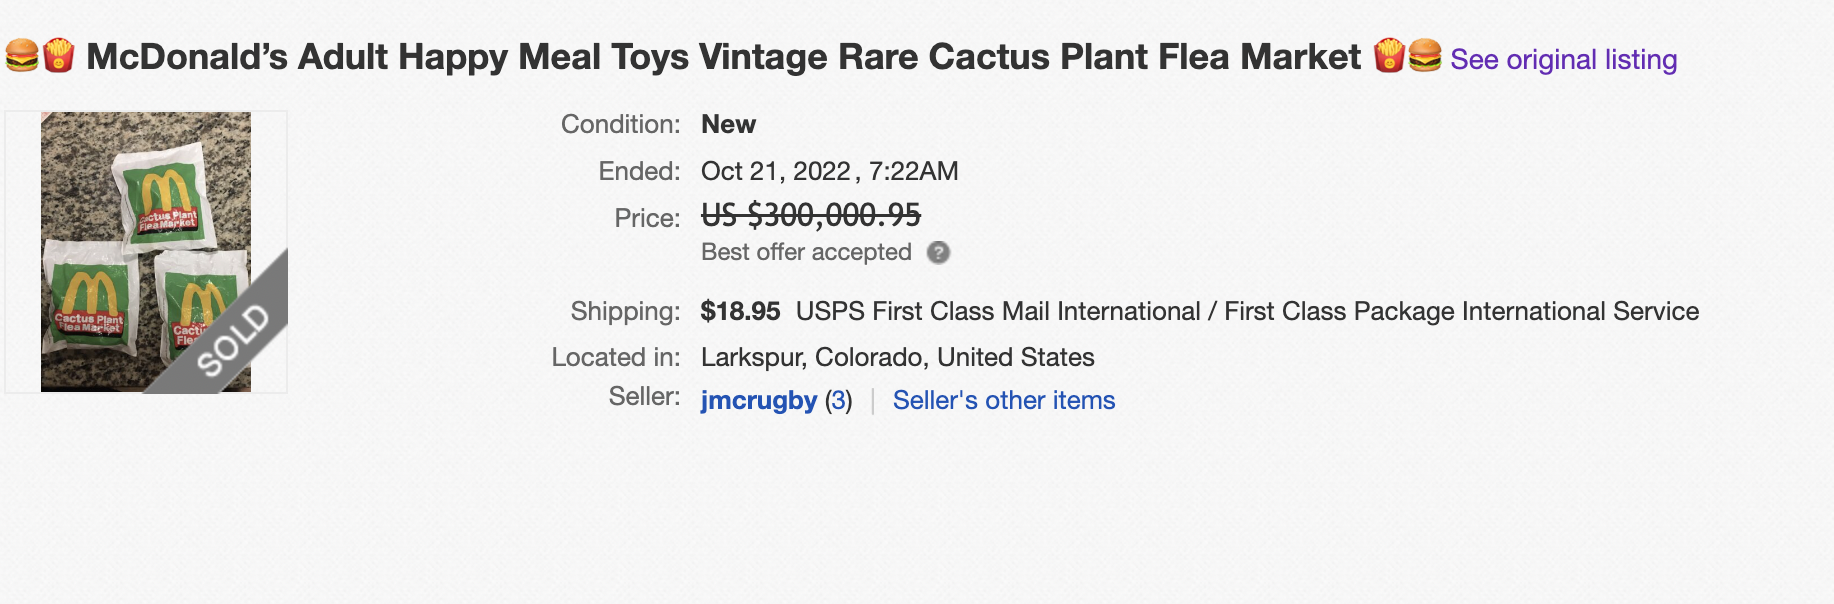The image size is (1834, 604).
Task: Click the help icon beside Best offer accepted
Action: coord(938,253)
